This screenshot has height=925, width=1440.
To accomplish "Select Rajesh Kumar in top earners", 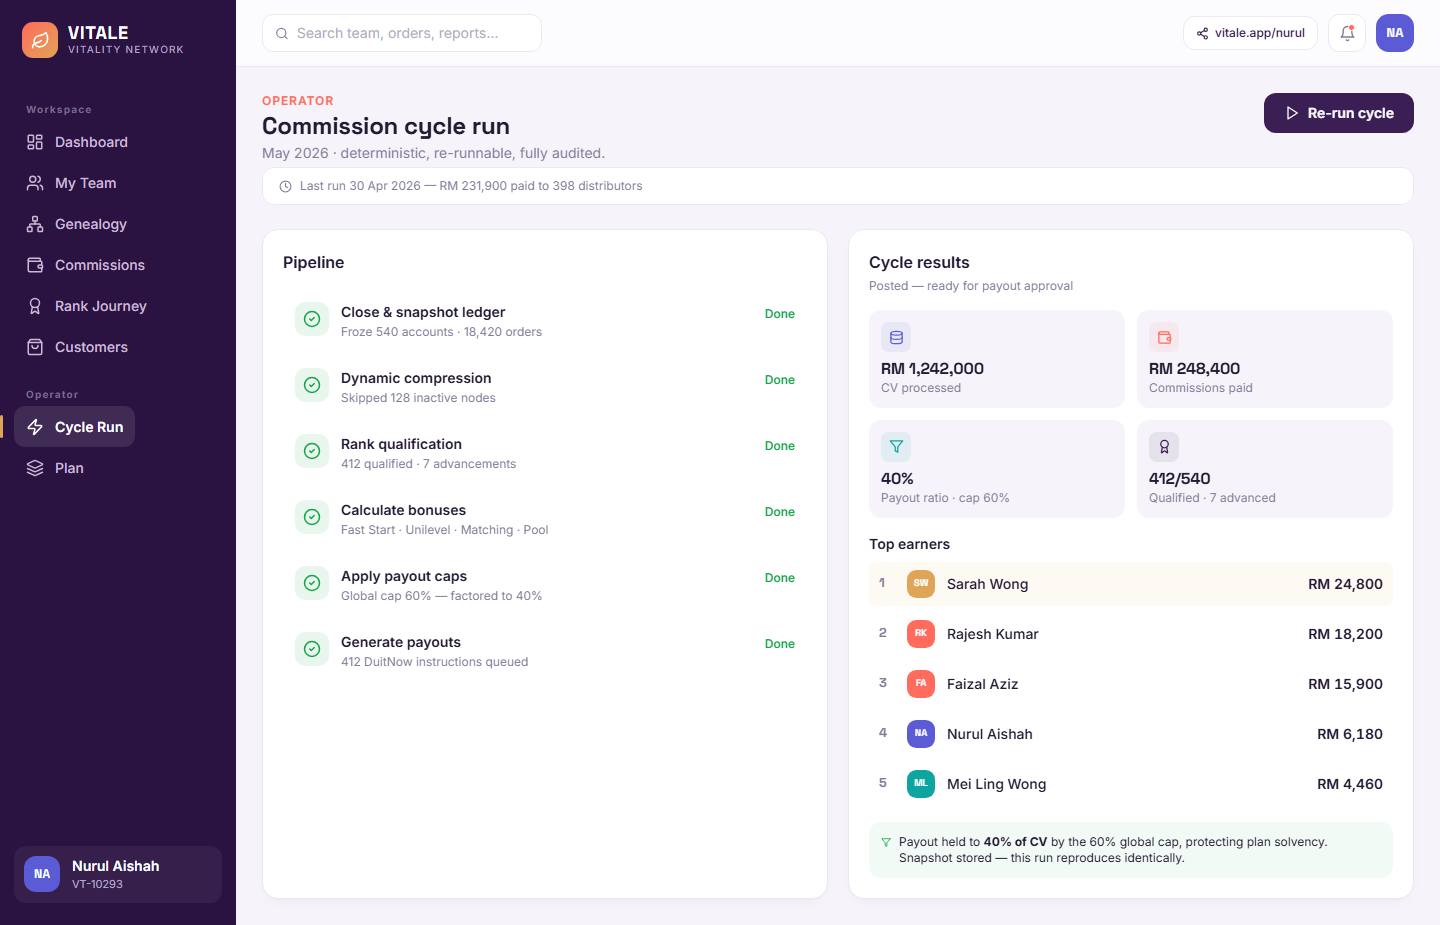I will point(1131,634).
